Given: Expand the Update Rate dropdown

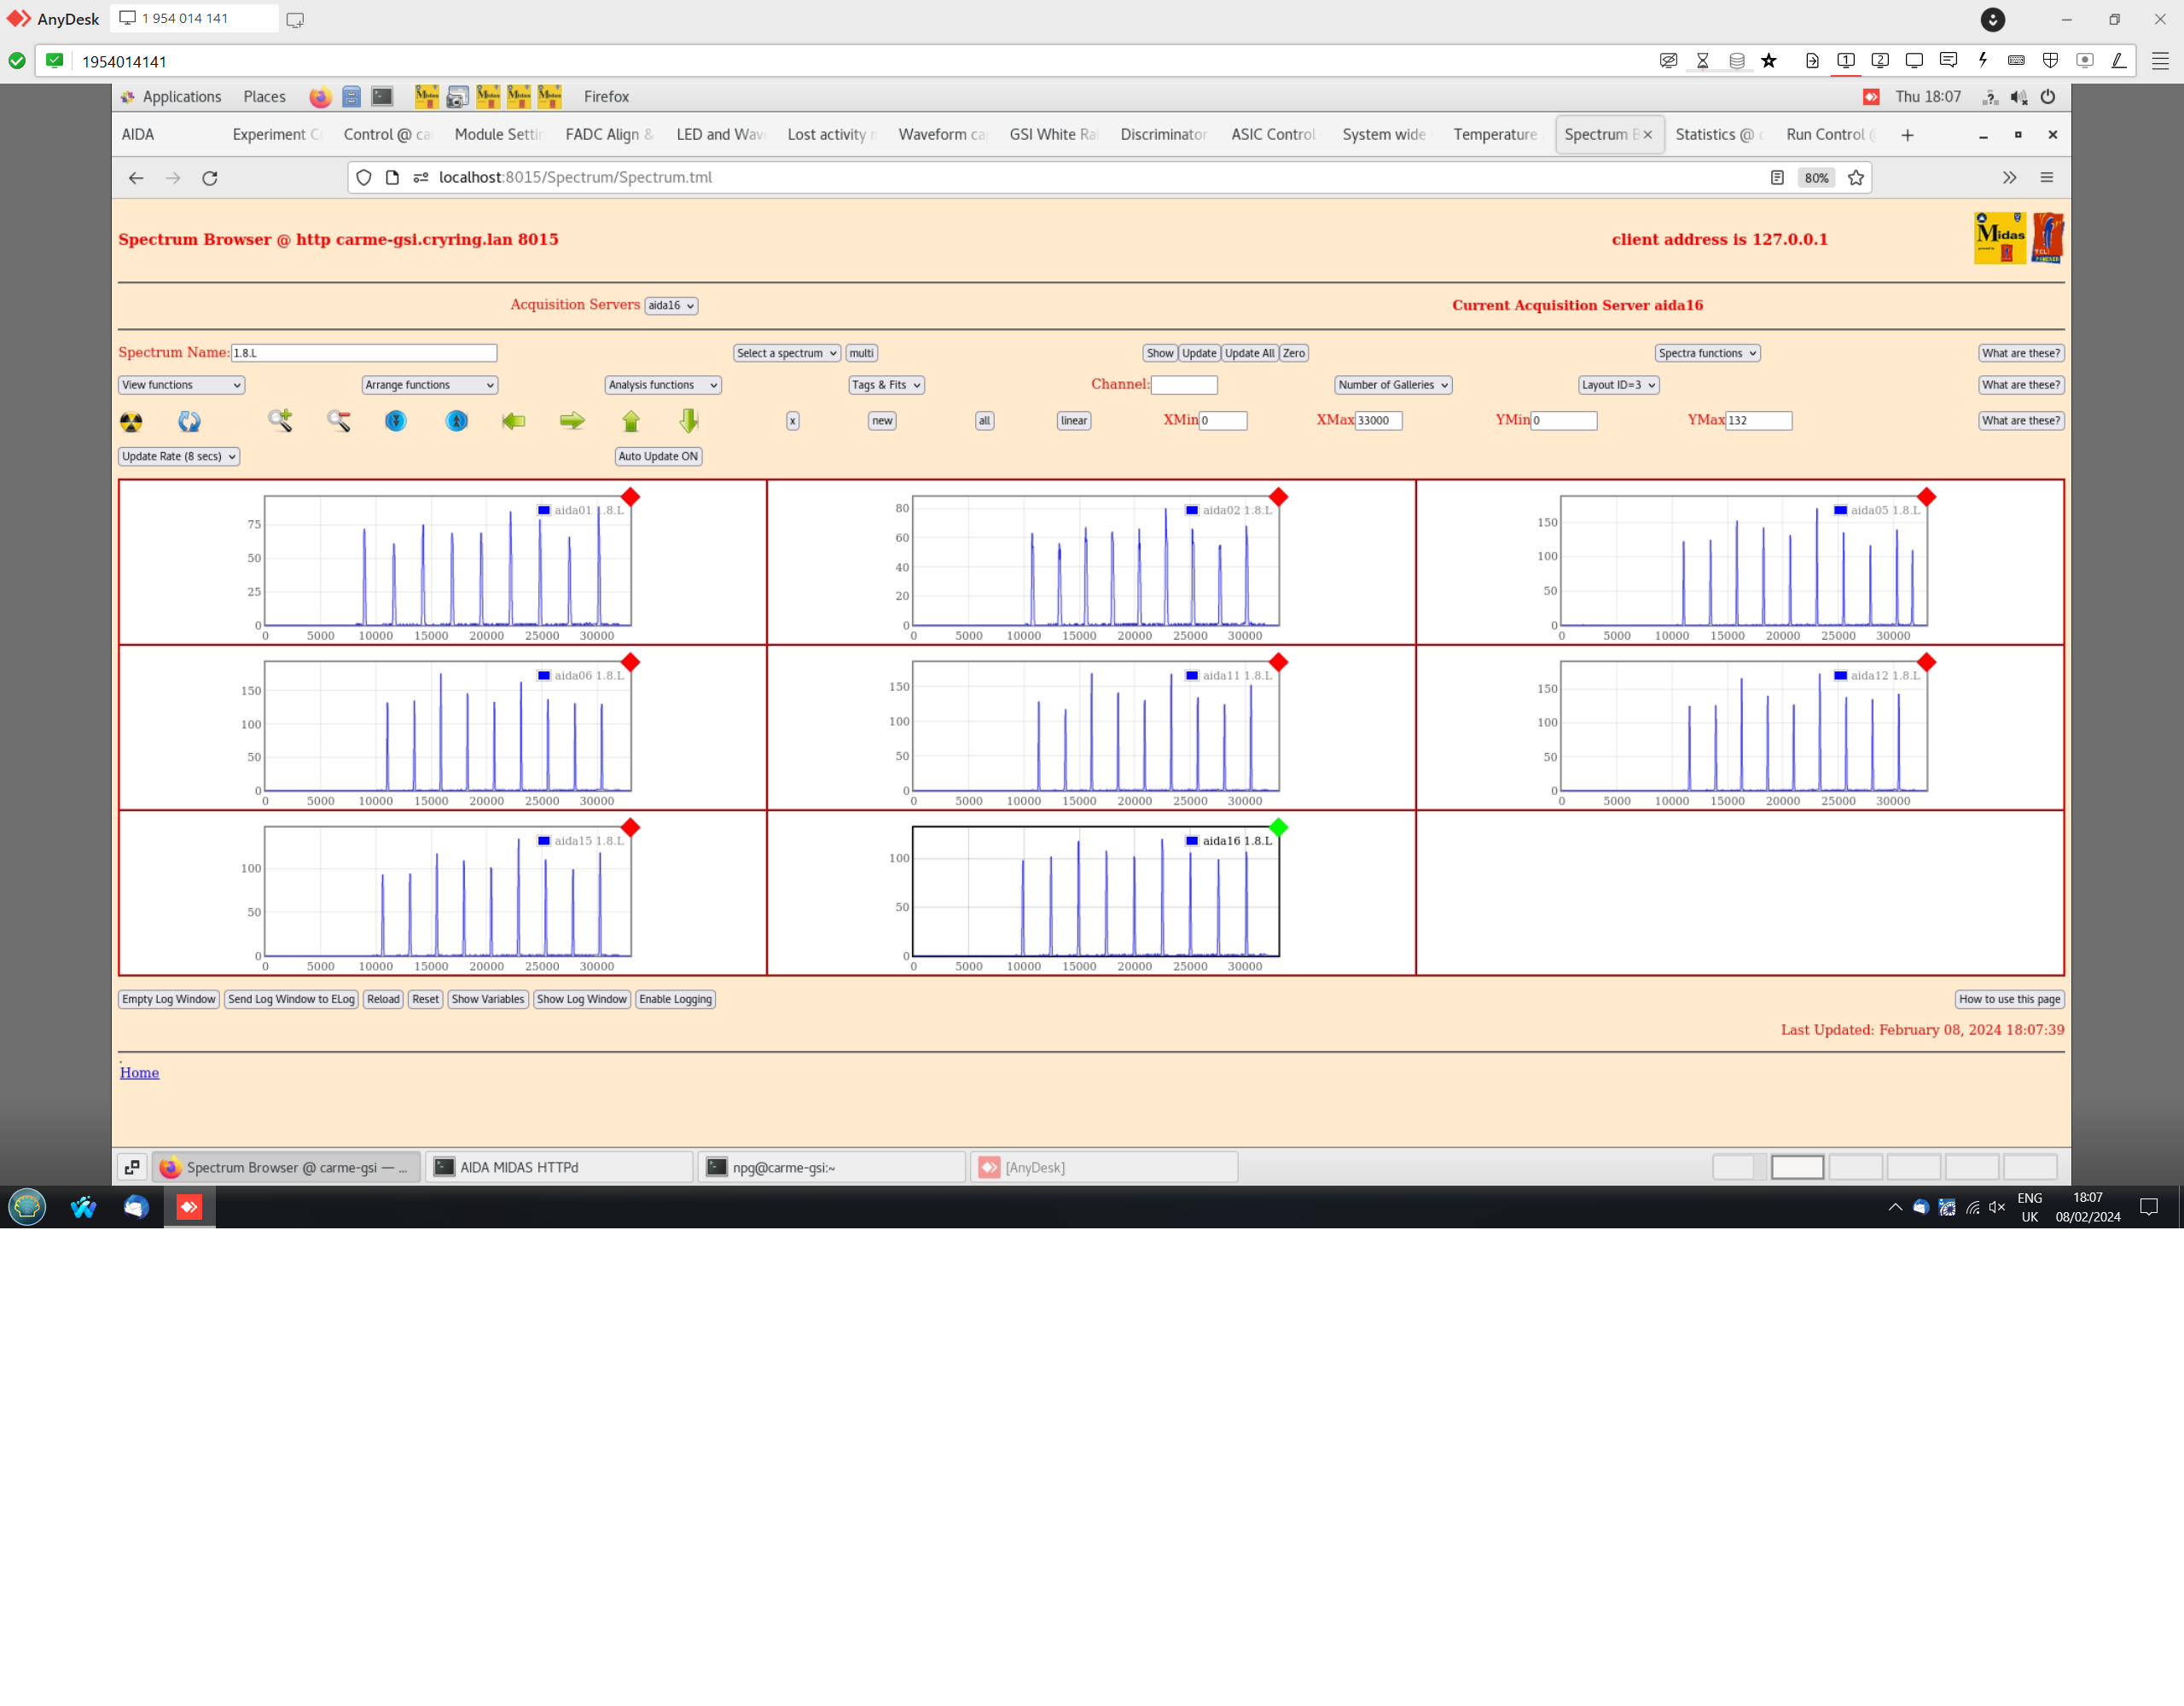Looking at the screenshot, I should tap(179, 456).
